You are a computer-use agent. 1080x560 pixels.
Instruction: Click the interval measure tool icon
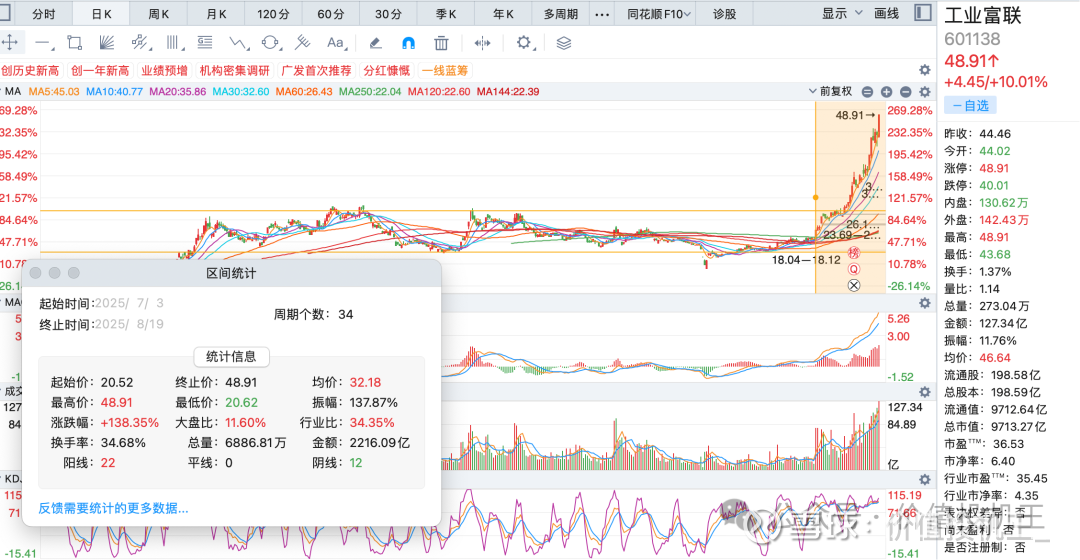[483, 43]
